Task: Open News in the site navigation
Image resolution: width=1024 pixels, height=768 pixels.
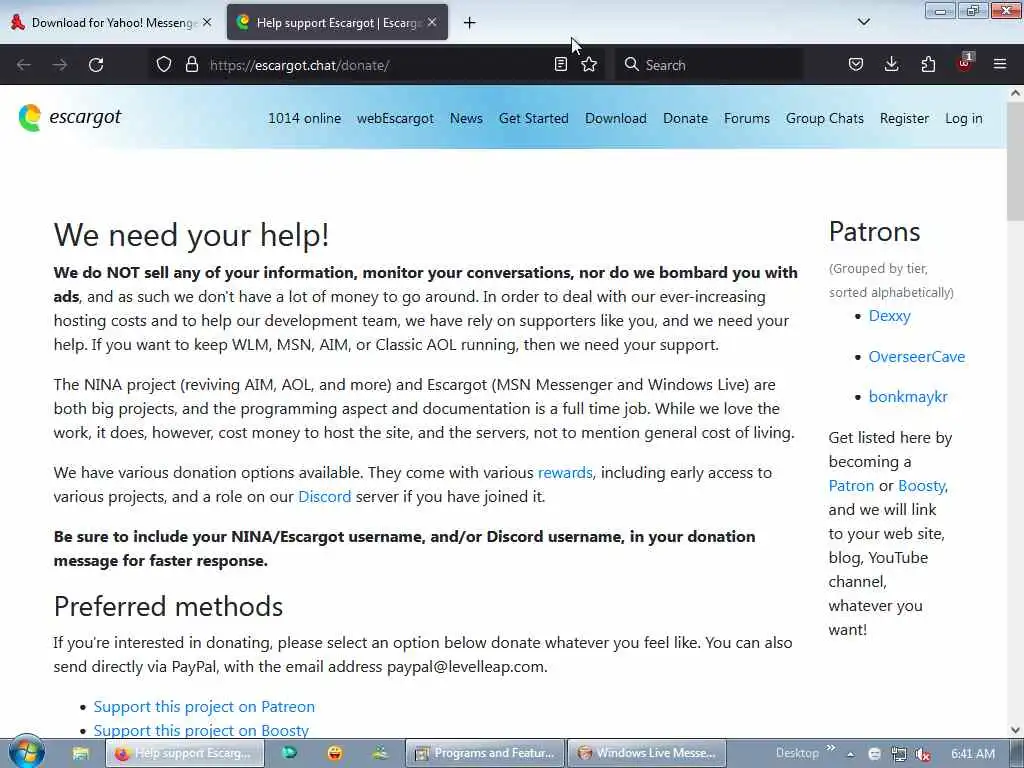Action: click(466, 118)
